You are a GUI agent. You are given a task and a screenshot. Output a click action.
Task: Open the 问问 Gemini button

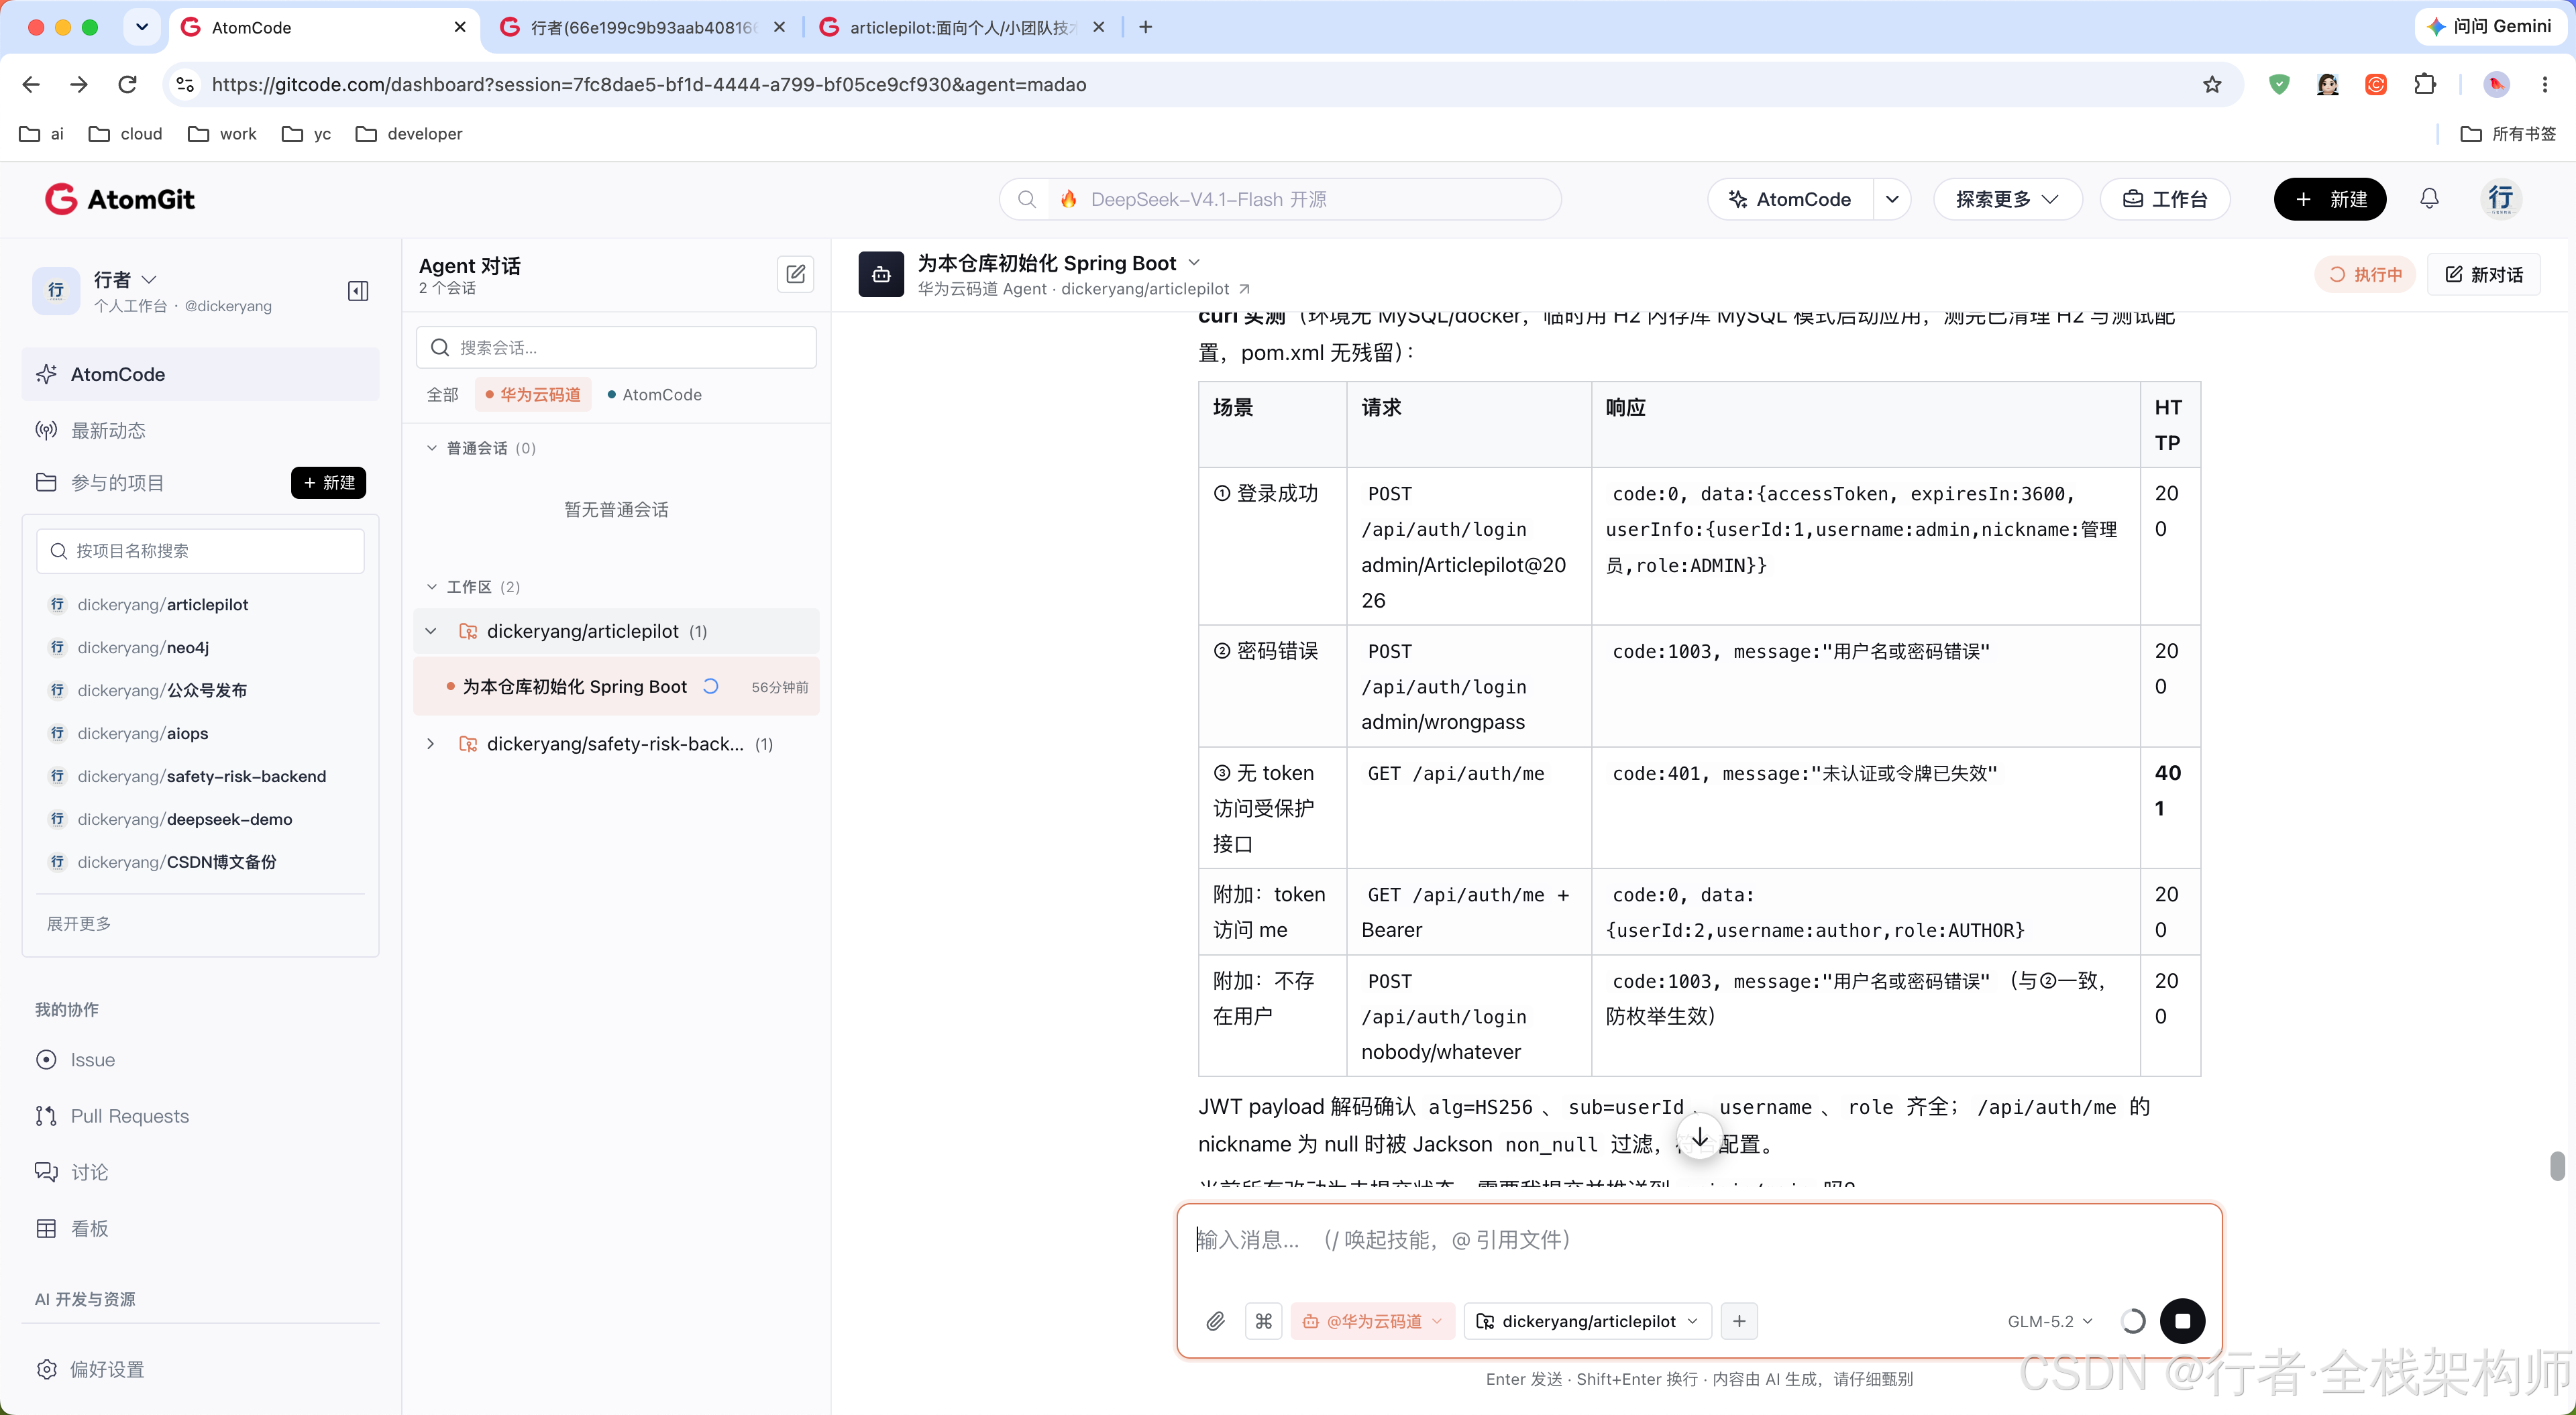(x=2489, y=27)
